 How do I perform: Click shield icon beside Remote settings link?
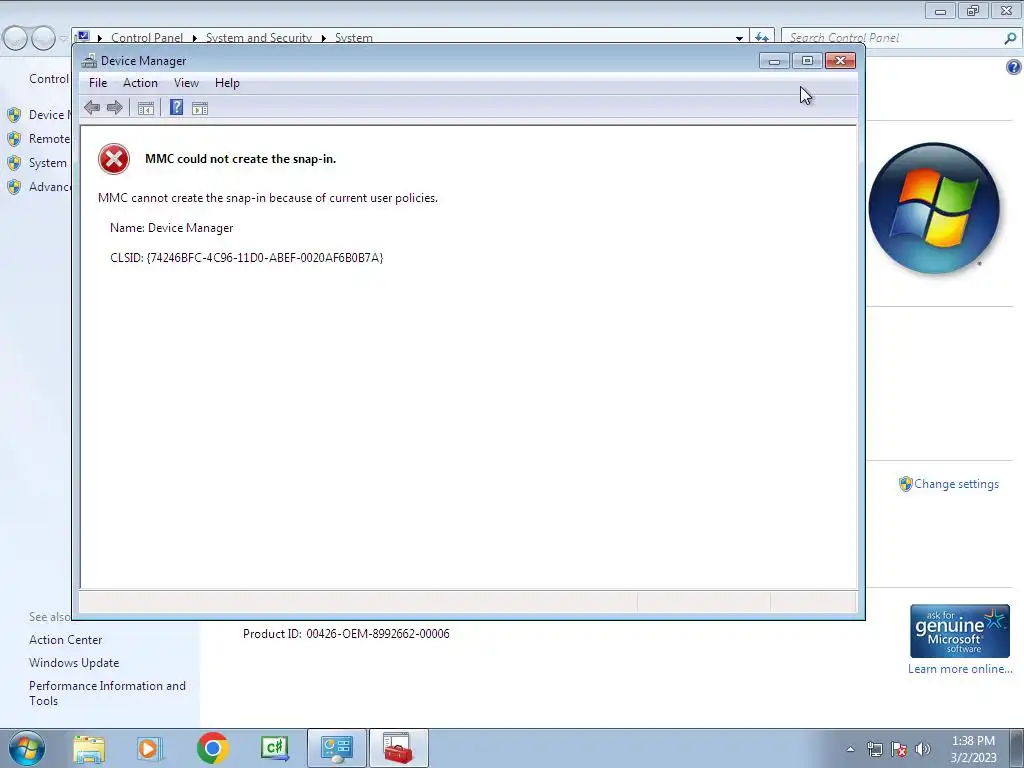pyautogui.click(x=14, y=139)
